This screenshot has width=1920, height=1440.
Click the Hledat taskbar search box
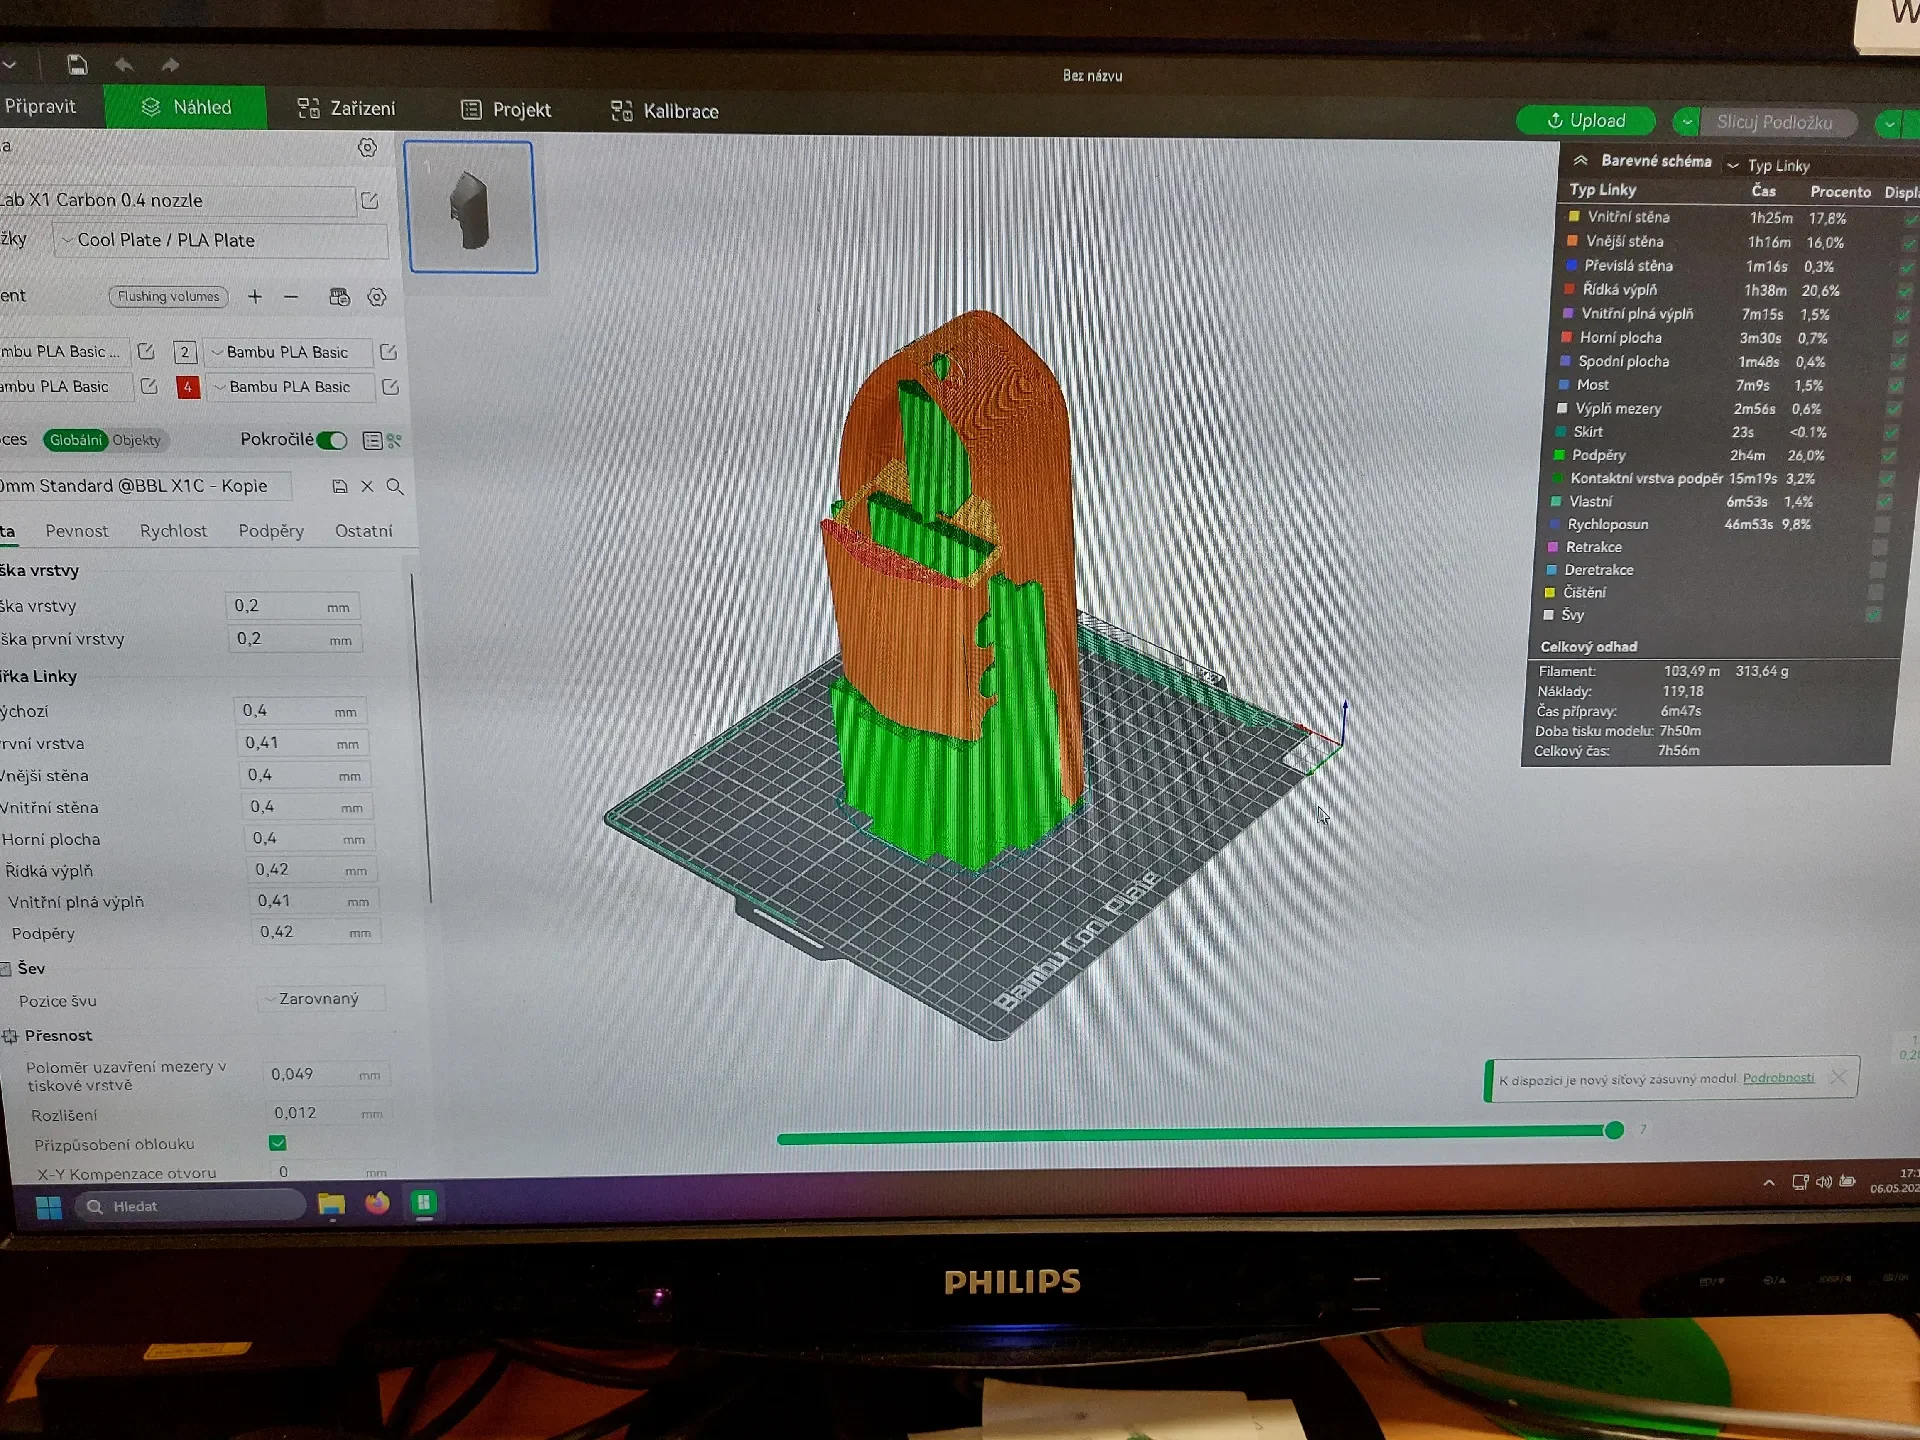coord(192,1206)
